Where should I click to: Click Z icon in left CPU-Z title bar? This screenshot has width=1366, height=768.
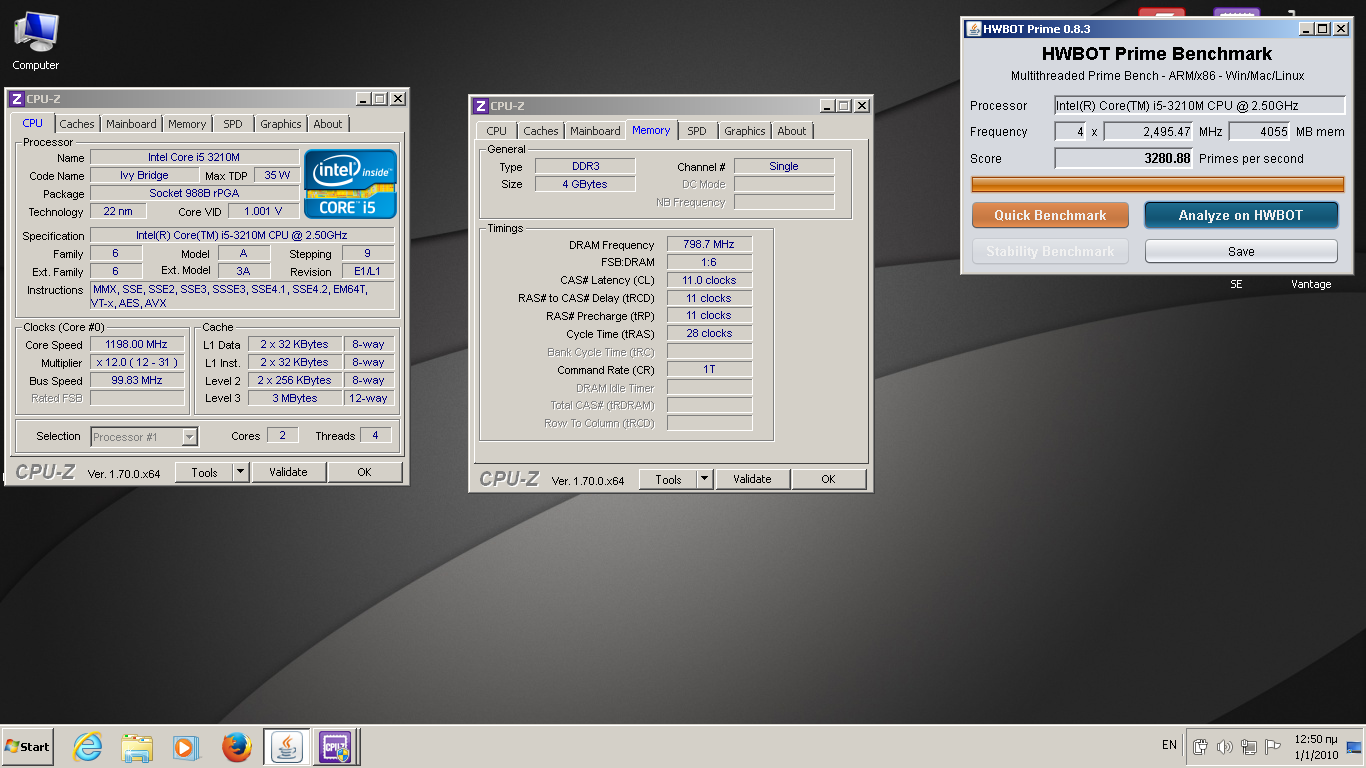(x=16, y=99)
